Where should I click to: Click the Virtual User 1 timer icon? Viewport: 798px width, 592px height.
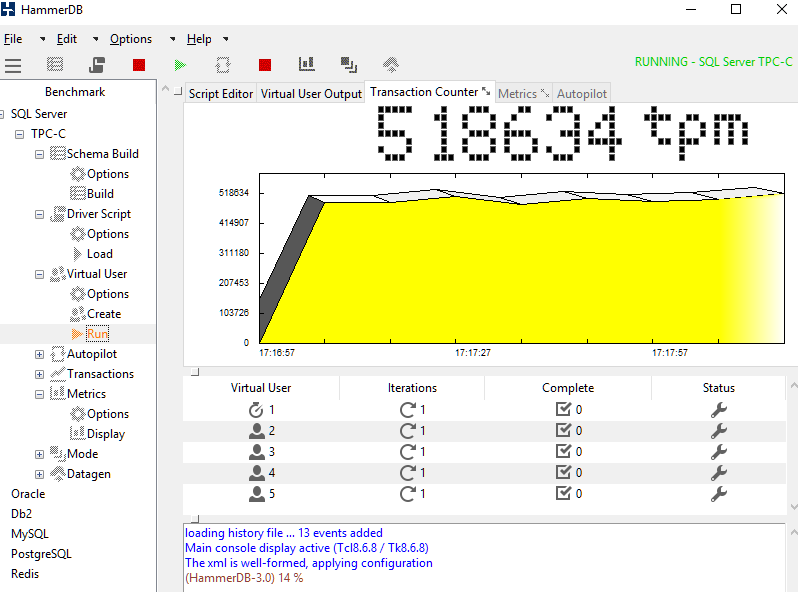(256, 410)
